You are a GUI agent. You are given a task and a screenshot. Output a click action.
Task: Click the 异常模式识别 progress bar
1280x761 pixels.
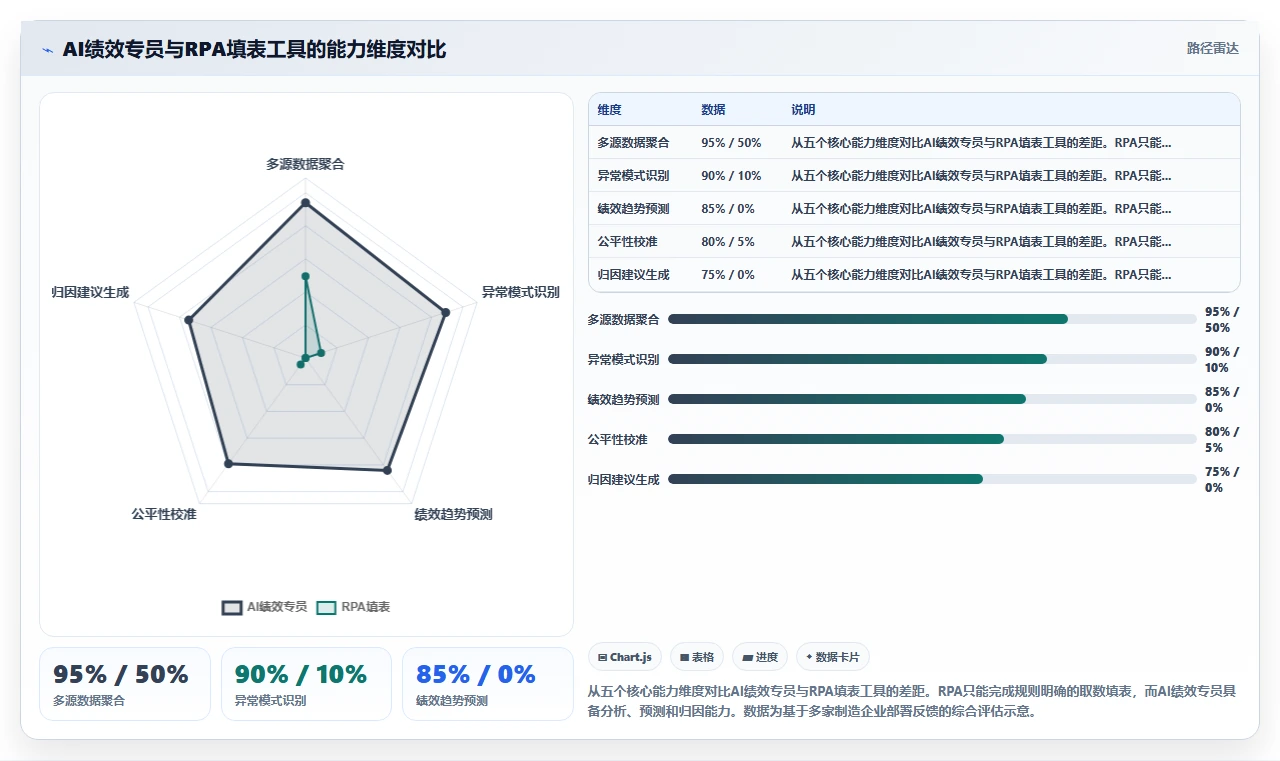932,359
